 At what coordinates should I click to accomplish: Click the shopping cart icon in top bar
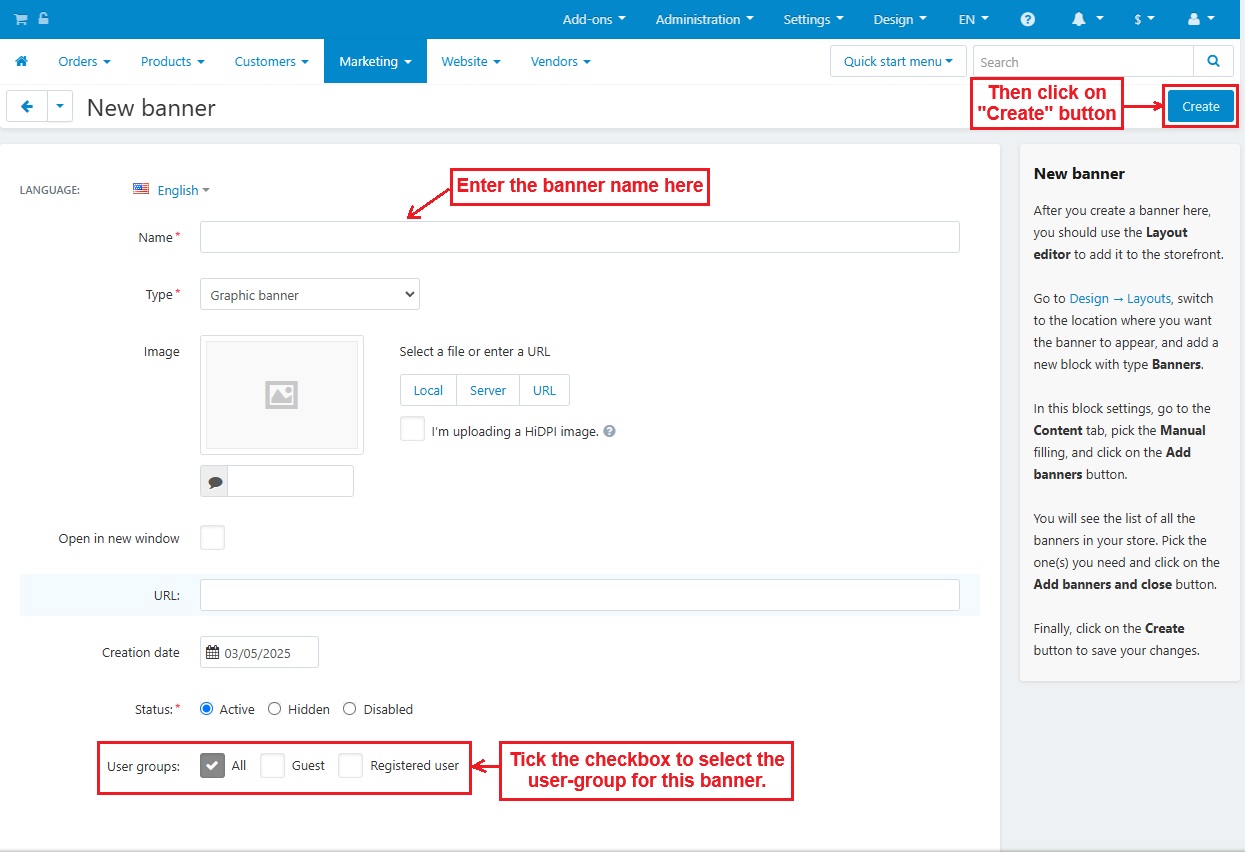coord(20,19)
